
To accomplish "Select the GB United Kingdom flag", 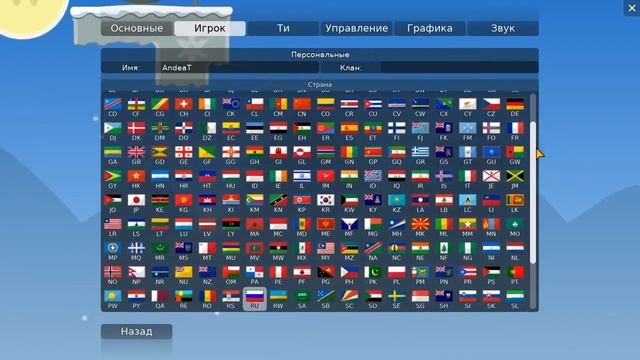I will coord(136,152).
